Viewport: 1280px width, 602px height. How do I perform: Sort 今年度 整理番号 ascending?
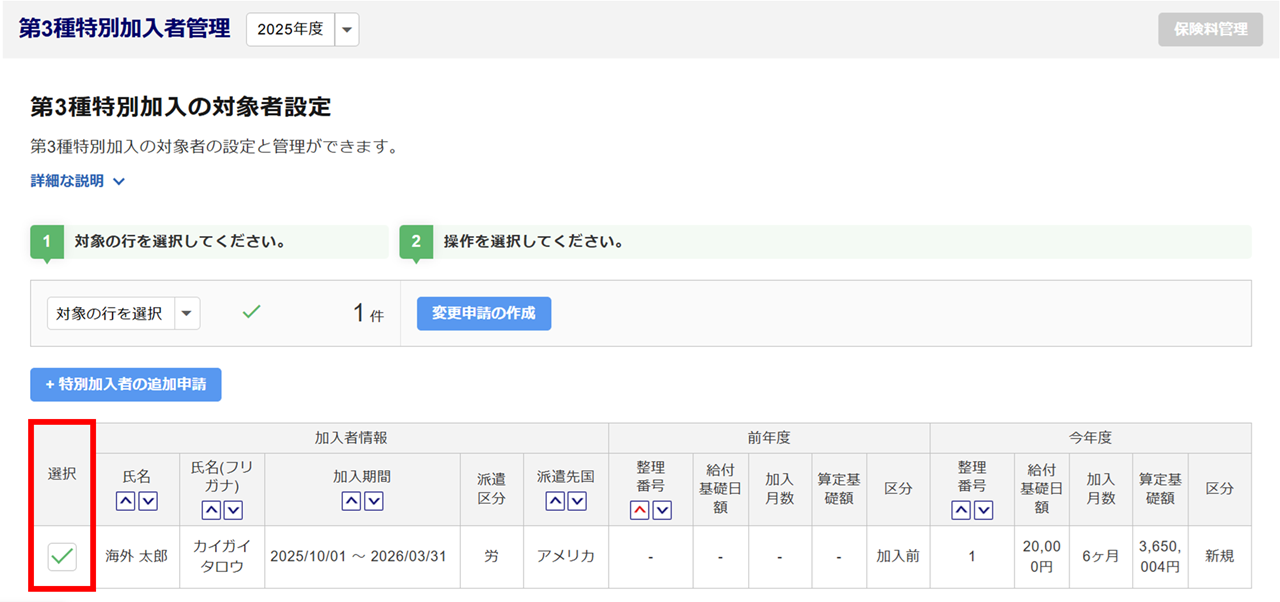point(960,510)
